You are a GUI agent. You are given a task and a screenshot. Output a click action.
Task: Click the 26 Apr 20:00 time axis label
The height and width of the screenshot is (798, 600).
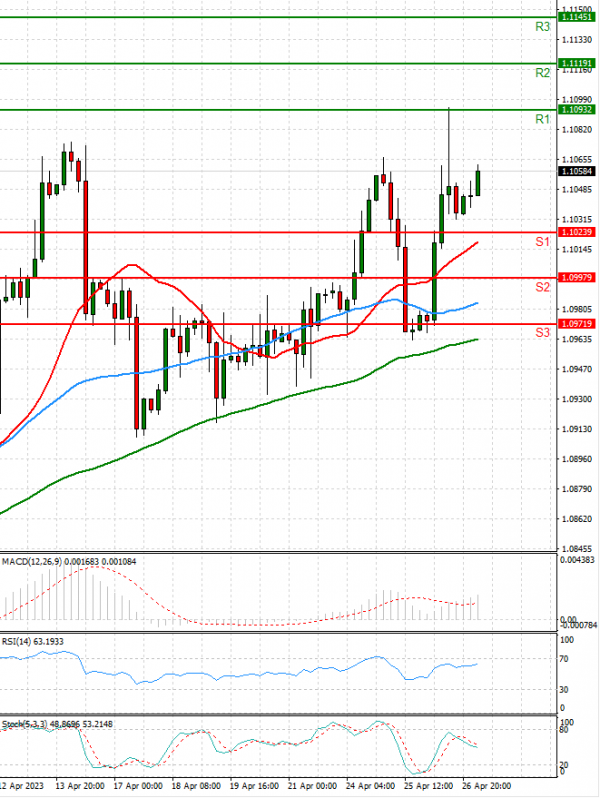click(487, 786)
